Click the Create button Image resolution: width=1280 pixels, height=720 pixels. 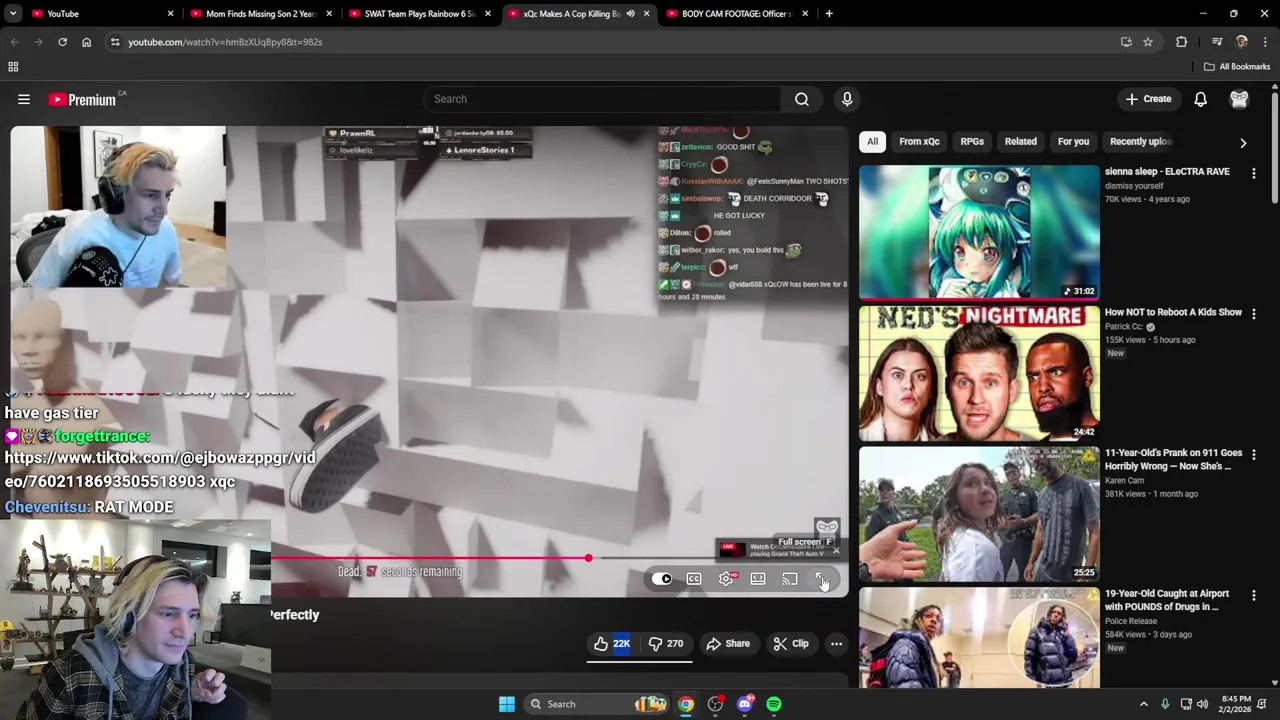1148,99
